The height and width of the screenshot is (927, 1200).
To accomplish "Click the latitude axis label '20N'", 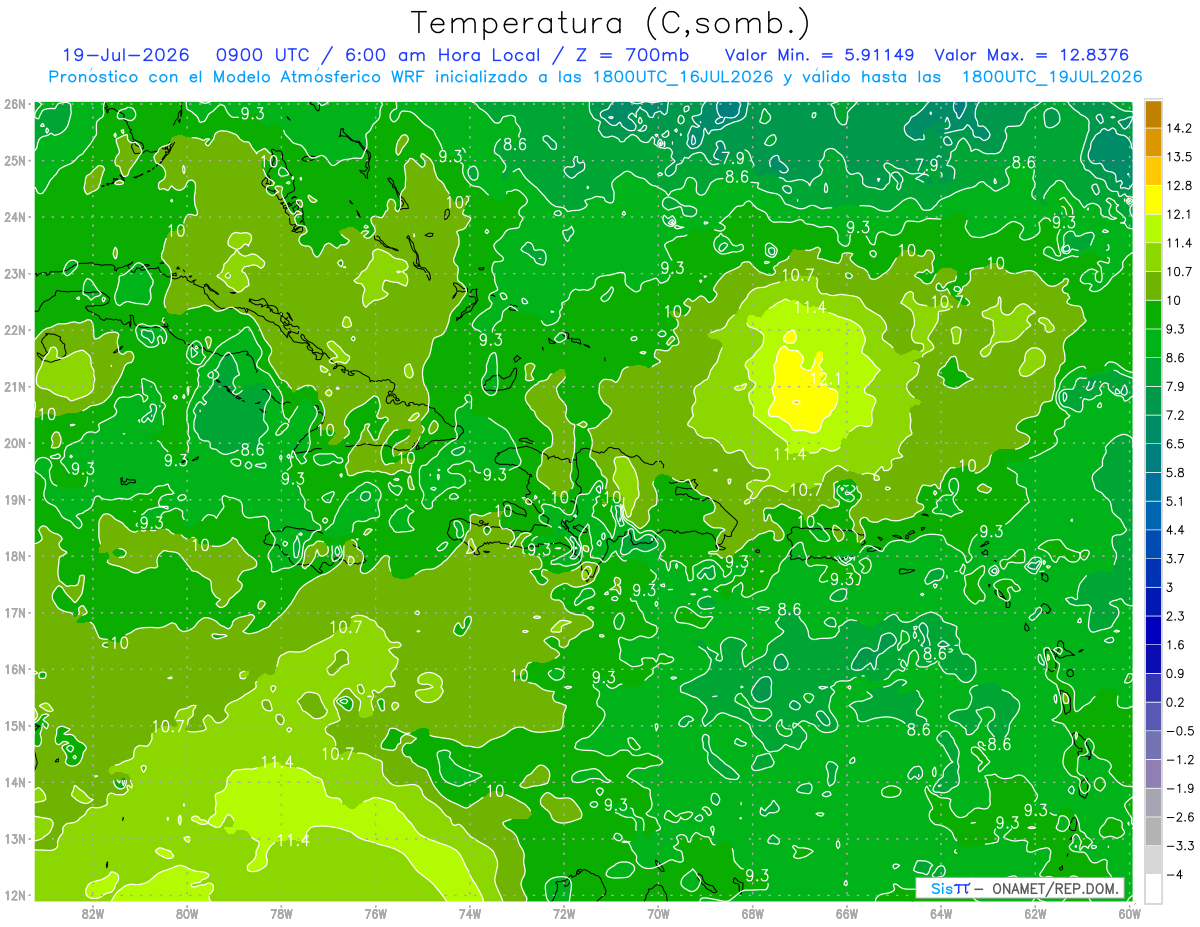I will pyautogui.click(x=15, y=443).
